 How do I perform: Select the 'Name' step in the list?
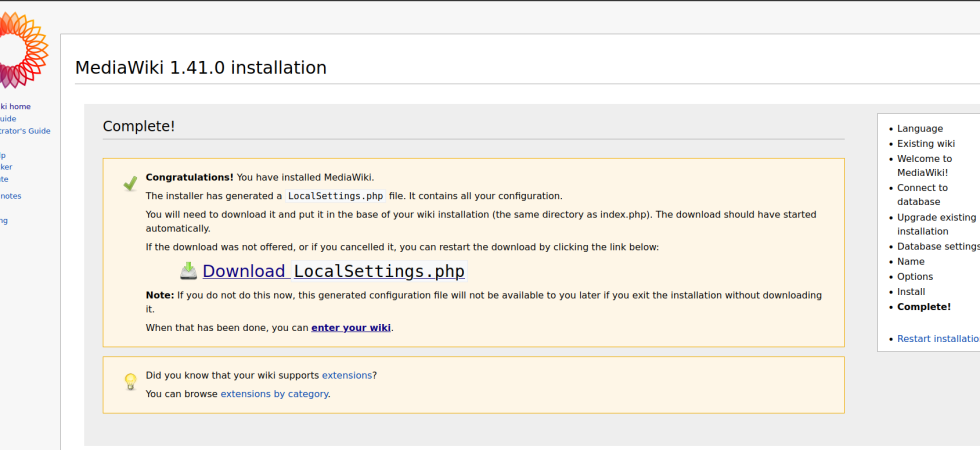pos(911,261)
